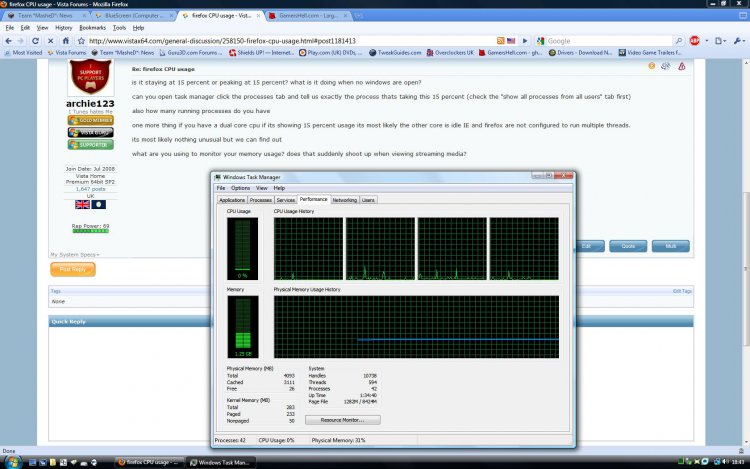Screen dimensions: 750x469
Task: Click the CPU Usage meter gauge
Action: [x=243, y=249]
